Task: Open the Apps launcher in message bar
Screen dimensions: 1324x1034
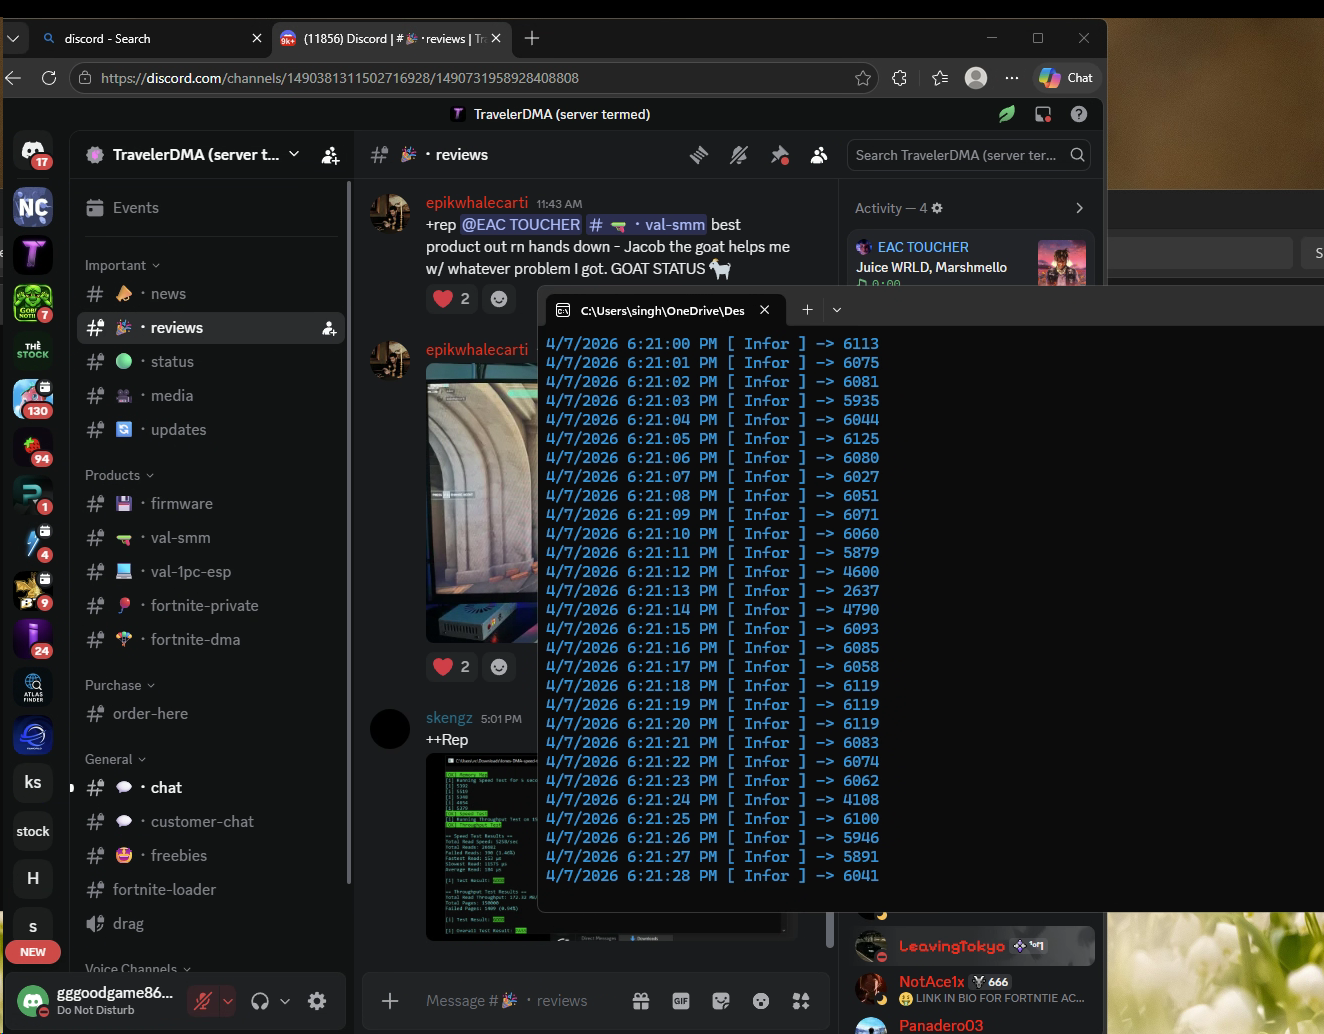Action: click(801, 1001)
